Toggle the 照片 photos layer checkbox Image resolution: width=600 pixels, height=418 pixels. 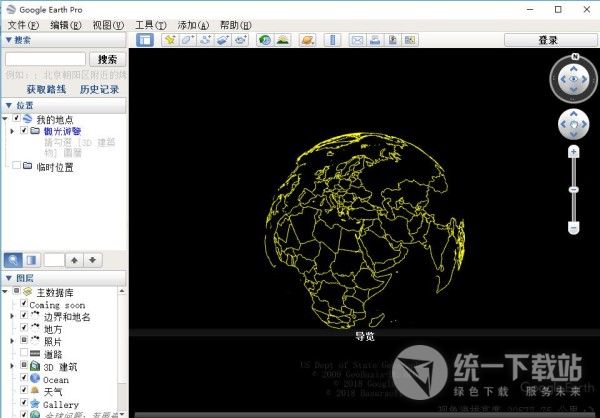(24, 340)
